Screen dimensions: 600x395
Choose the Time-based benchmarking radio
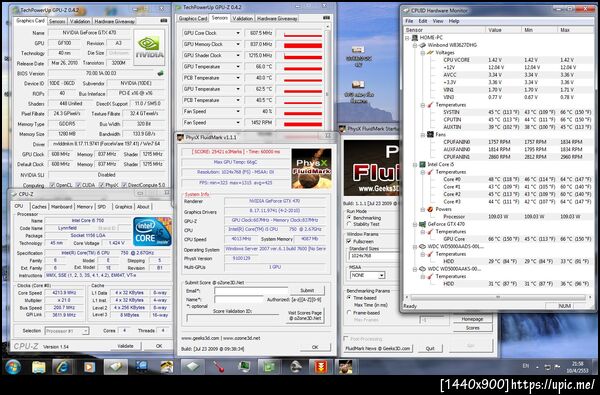[349, 297]
